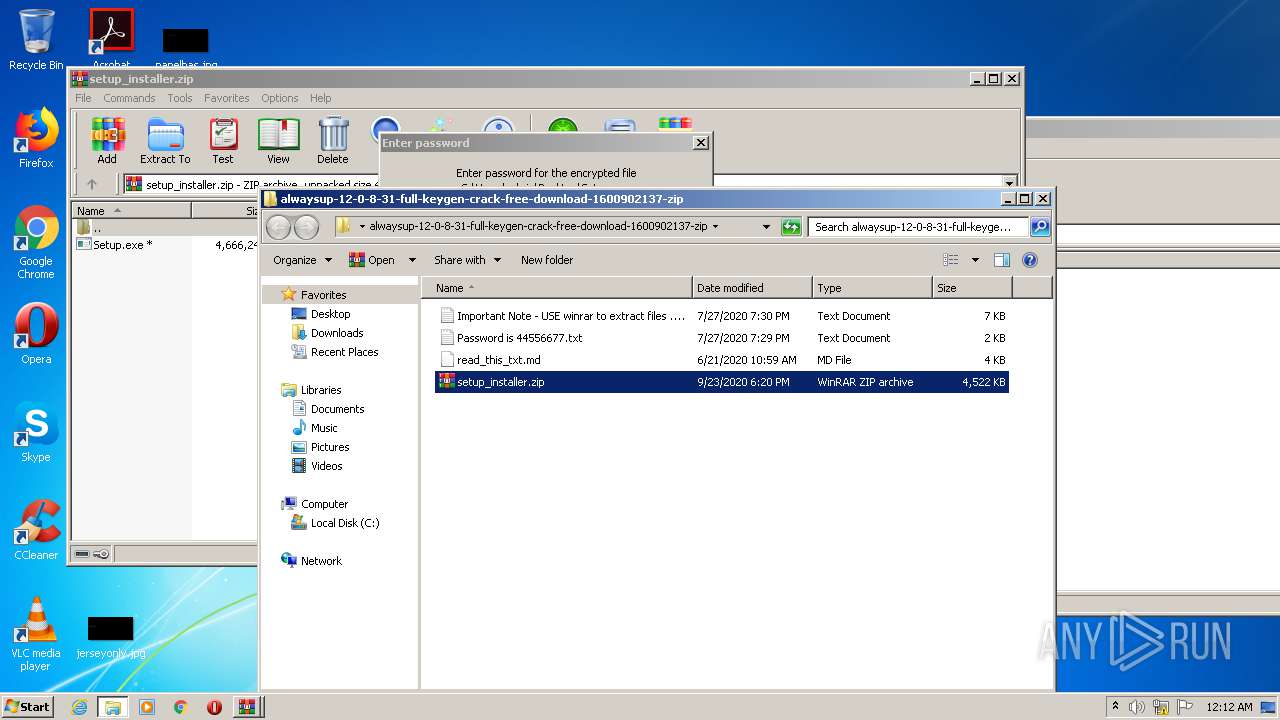
Task: Open Windows Media Player from taskbar
Action: 147,707
